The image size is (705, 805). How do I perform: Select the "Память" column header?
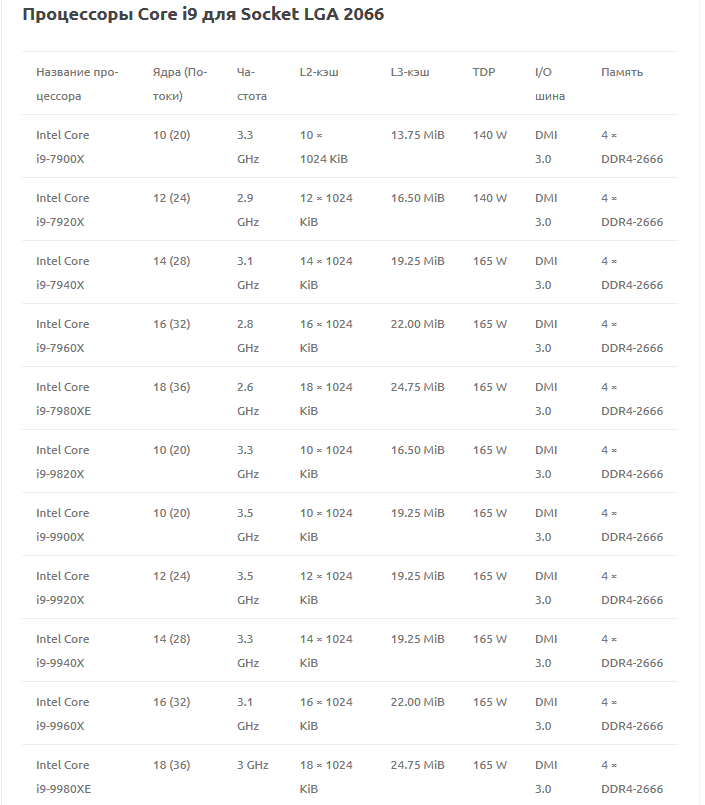(622, 72)
